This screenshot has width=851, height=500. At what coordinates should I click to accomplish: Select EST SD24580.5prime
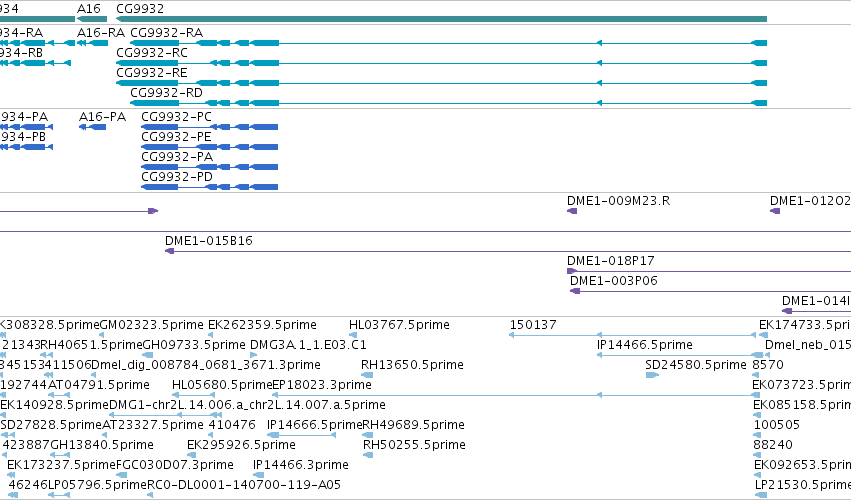(696, 365)
